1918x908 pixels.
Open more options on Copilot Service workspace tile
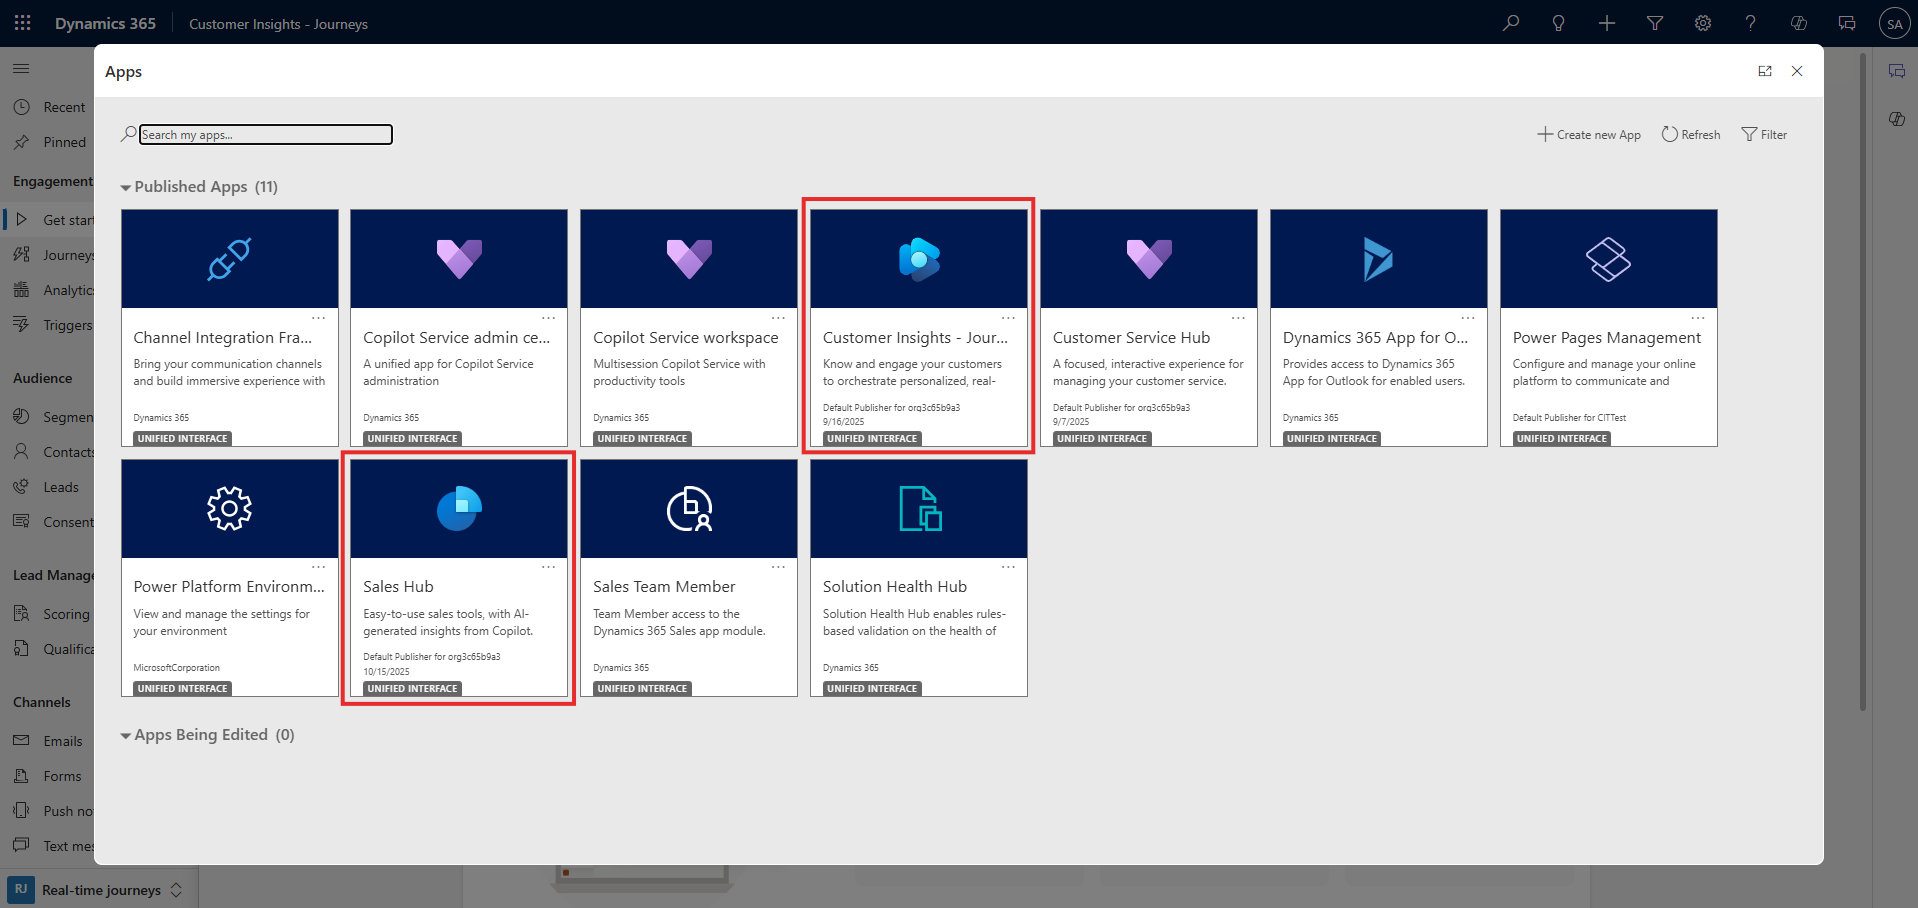779,318
